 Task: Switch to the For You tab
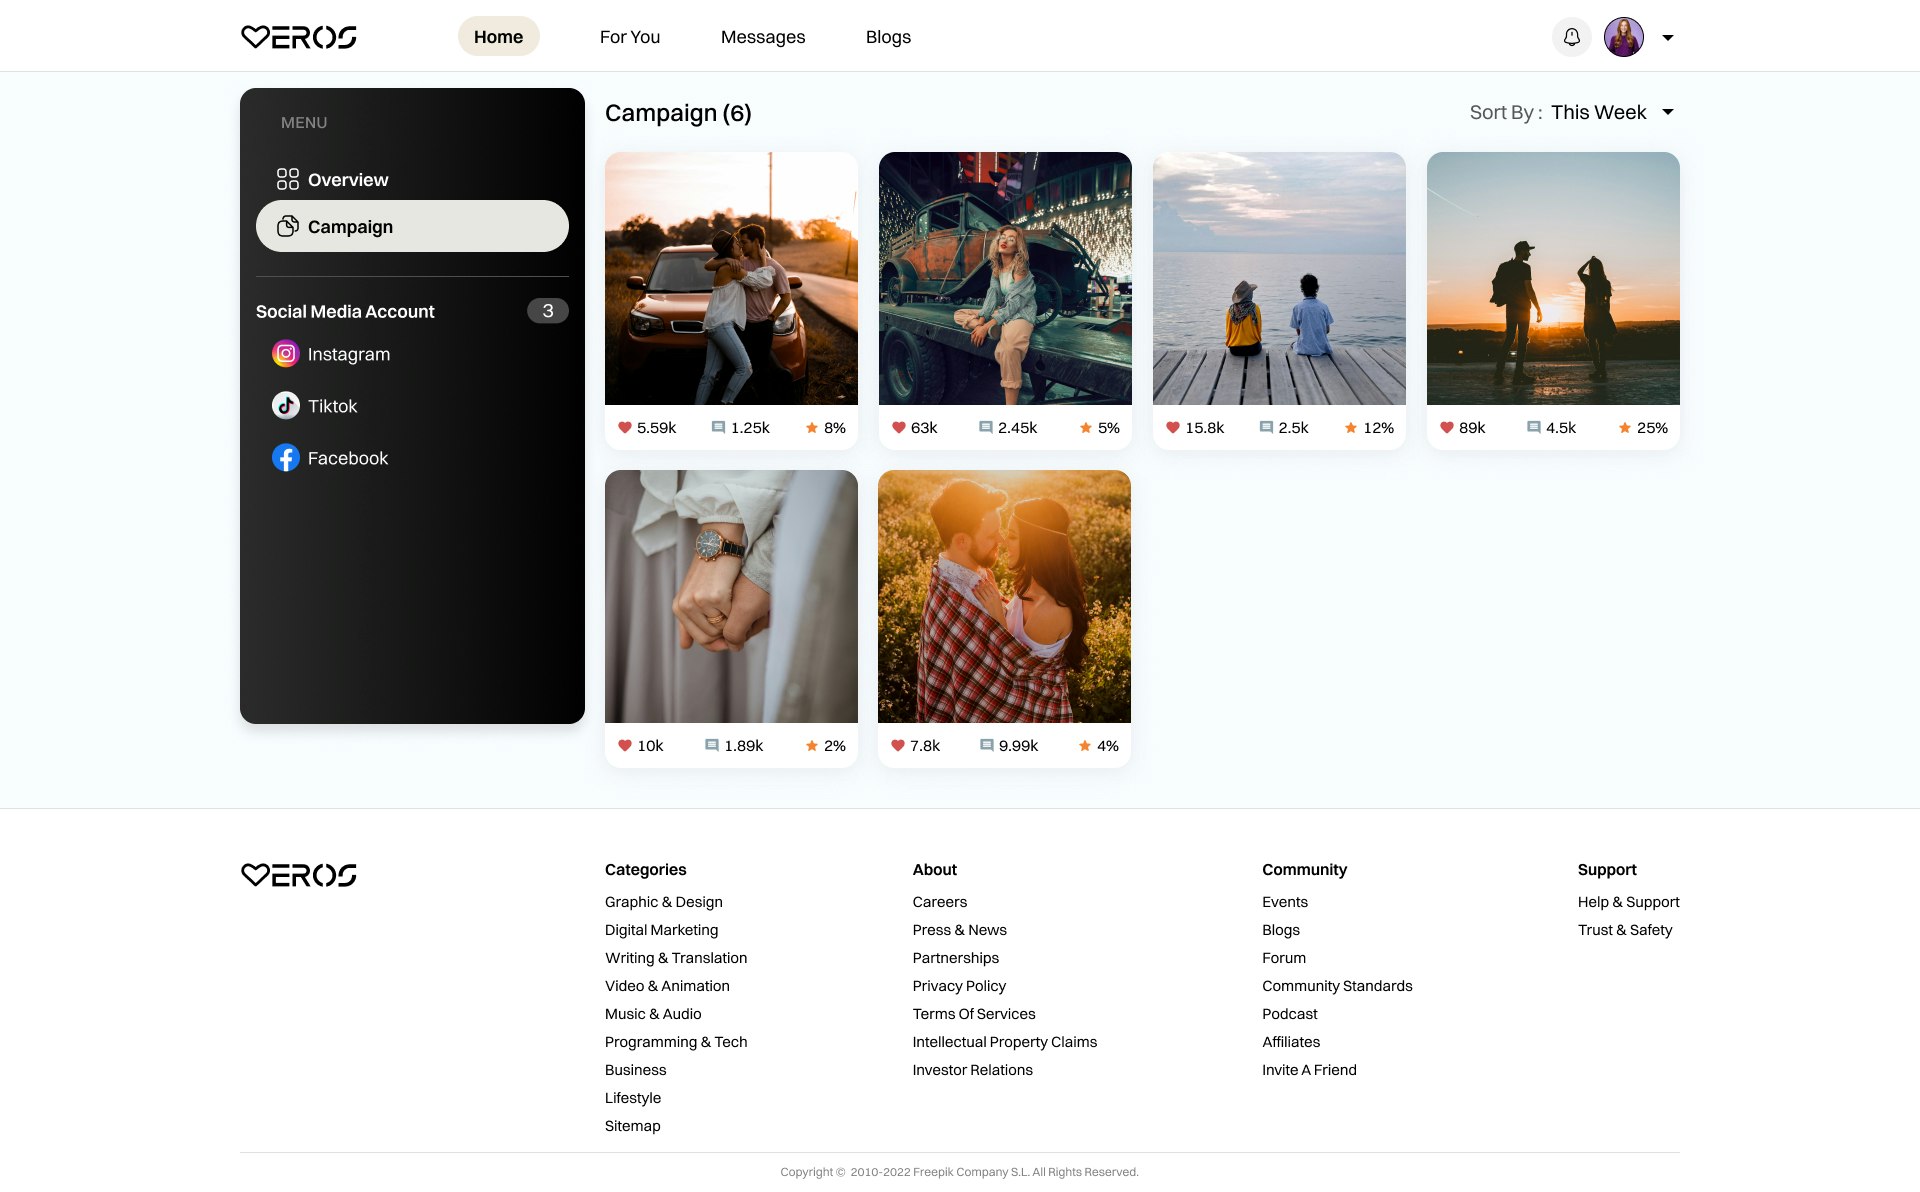[629, 37]
